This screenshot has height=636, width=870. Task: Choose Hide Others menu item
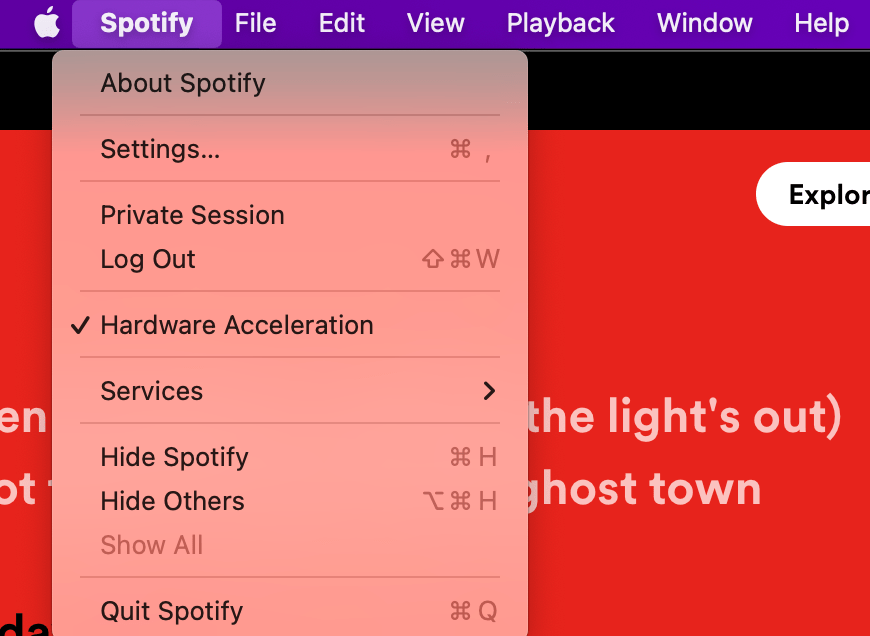[172, 501]
